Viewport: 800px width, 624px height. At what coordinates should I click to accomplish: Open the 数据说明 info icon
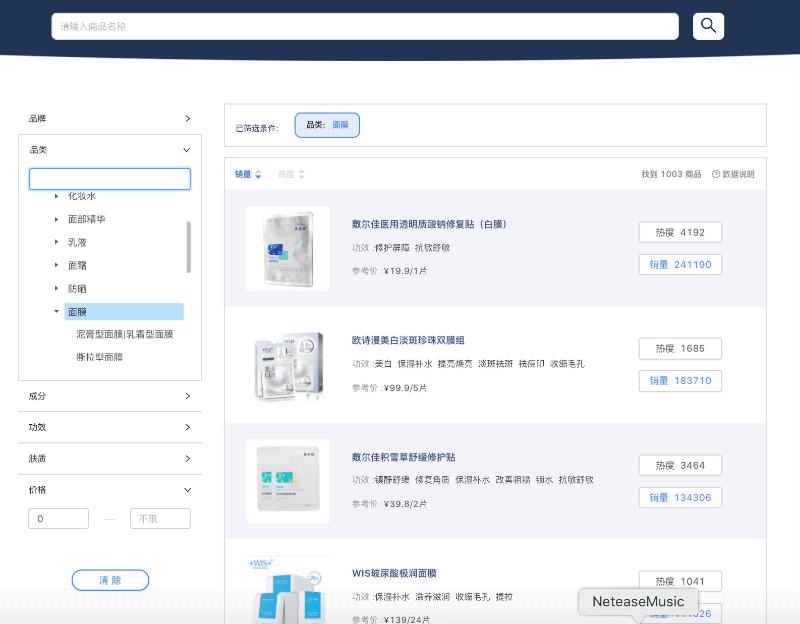[717, 173]
